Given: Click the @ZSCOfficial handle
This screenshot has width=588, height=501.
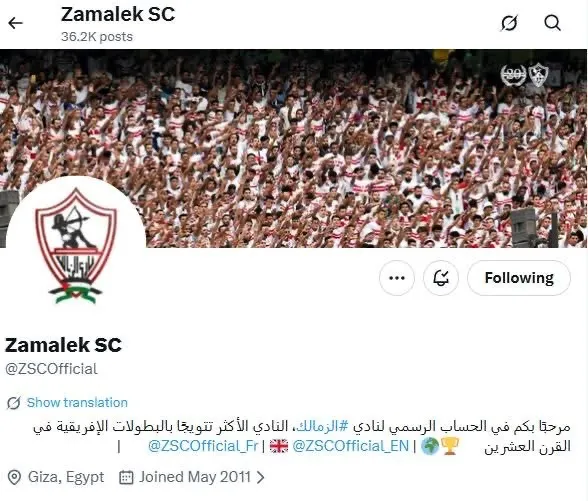Looking at the screenshot, I should 51,369.
